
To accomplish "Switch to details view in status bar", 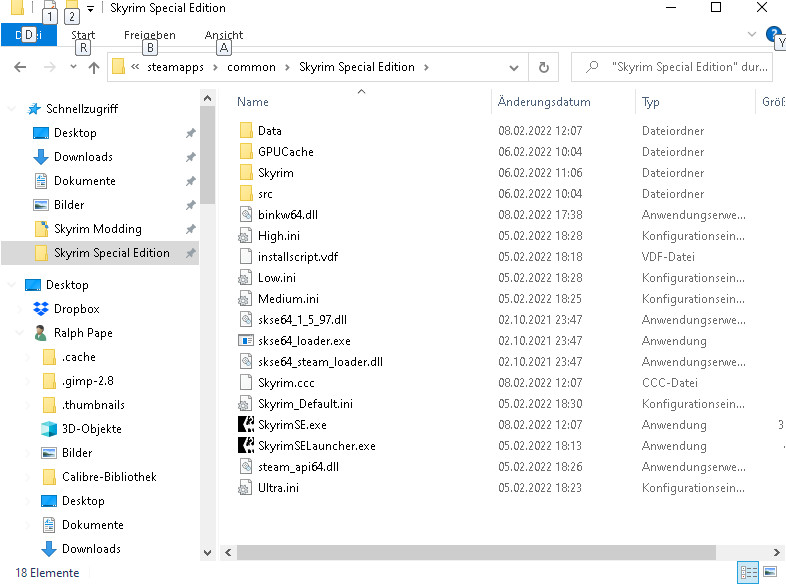I will (748, 572).
